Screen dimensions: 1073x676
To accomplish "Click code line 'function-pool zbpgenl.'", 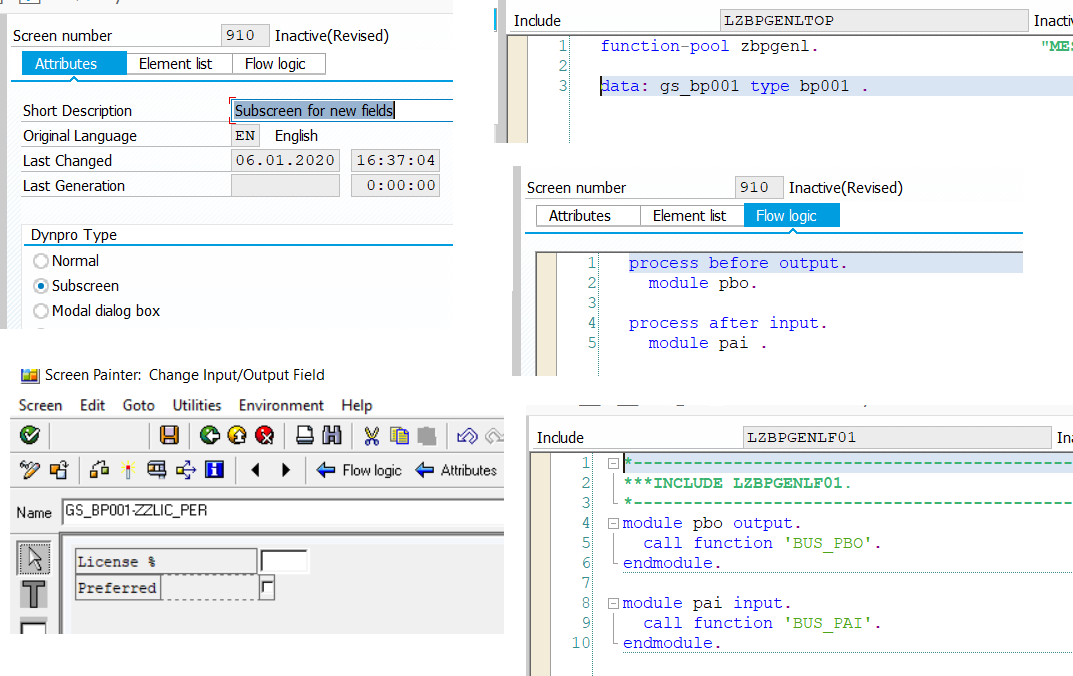I will click(x=709, y=47).
